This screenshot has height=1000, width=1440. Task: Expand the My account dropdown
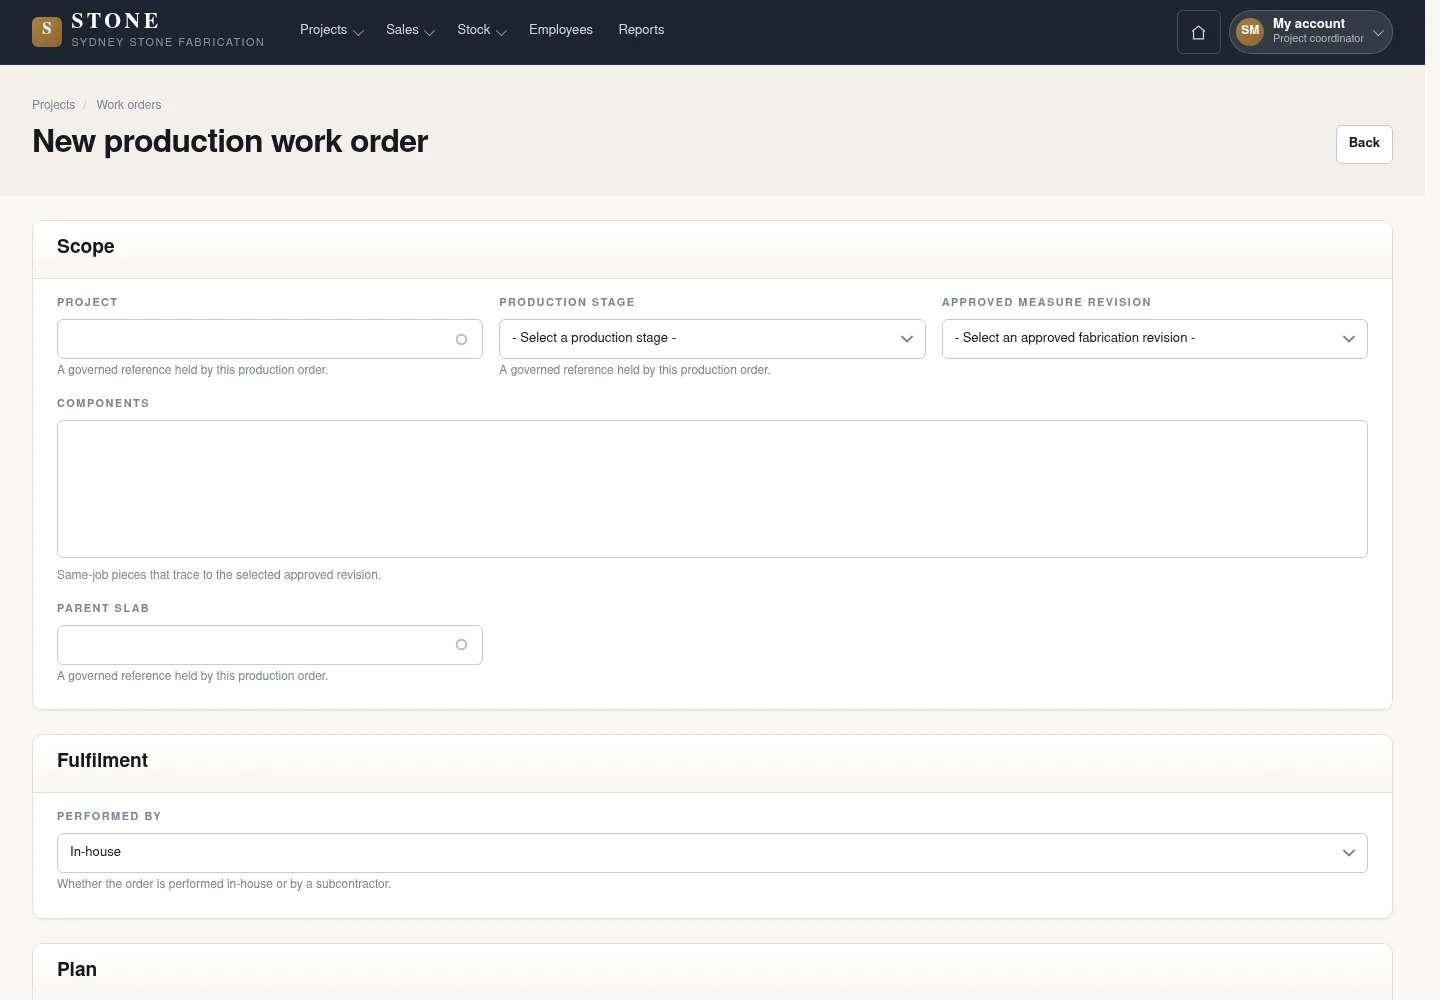[1310, 32]
